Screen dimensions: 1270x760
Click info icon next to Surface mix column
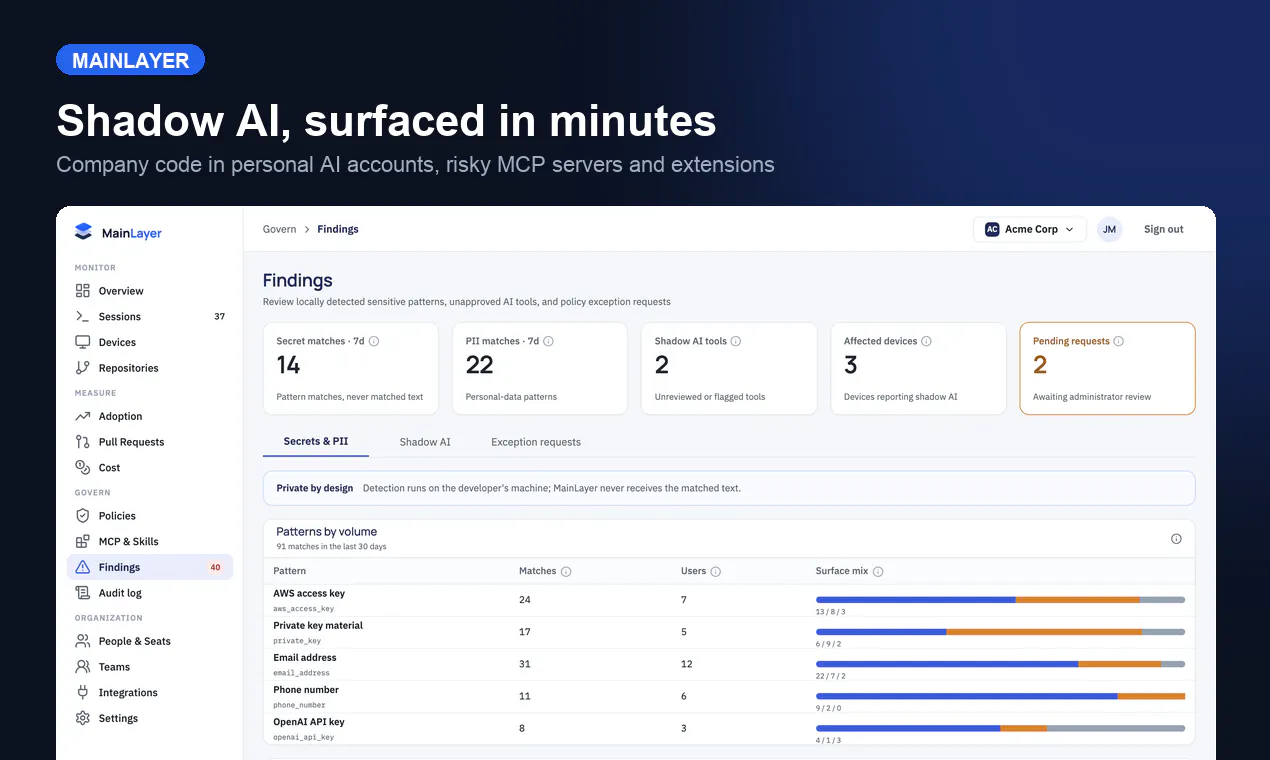pyautogui.click(x=878, y=572)
